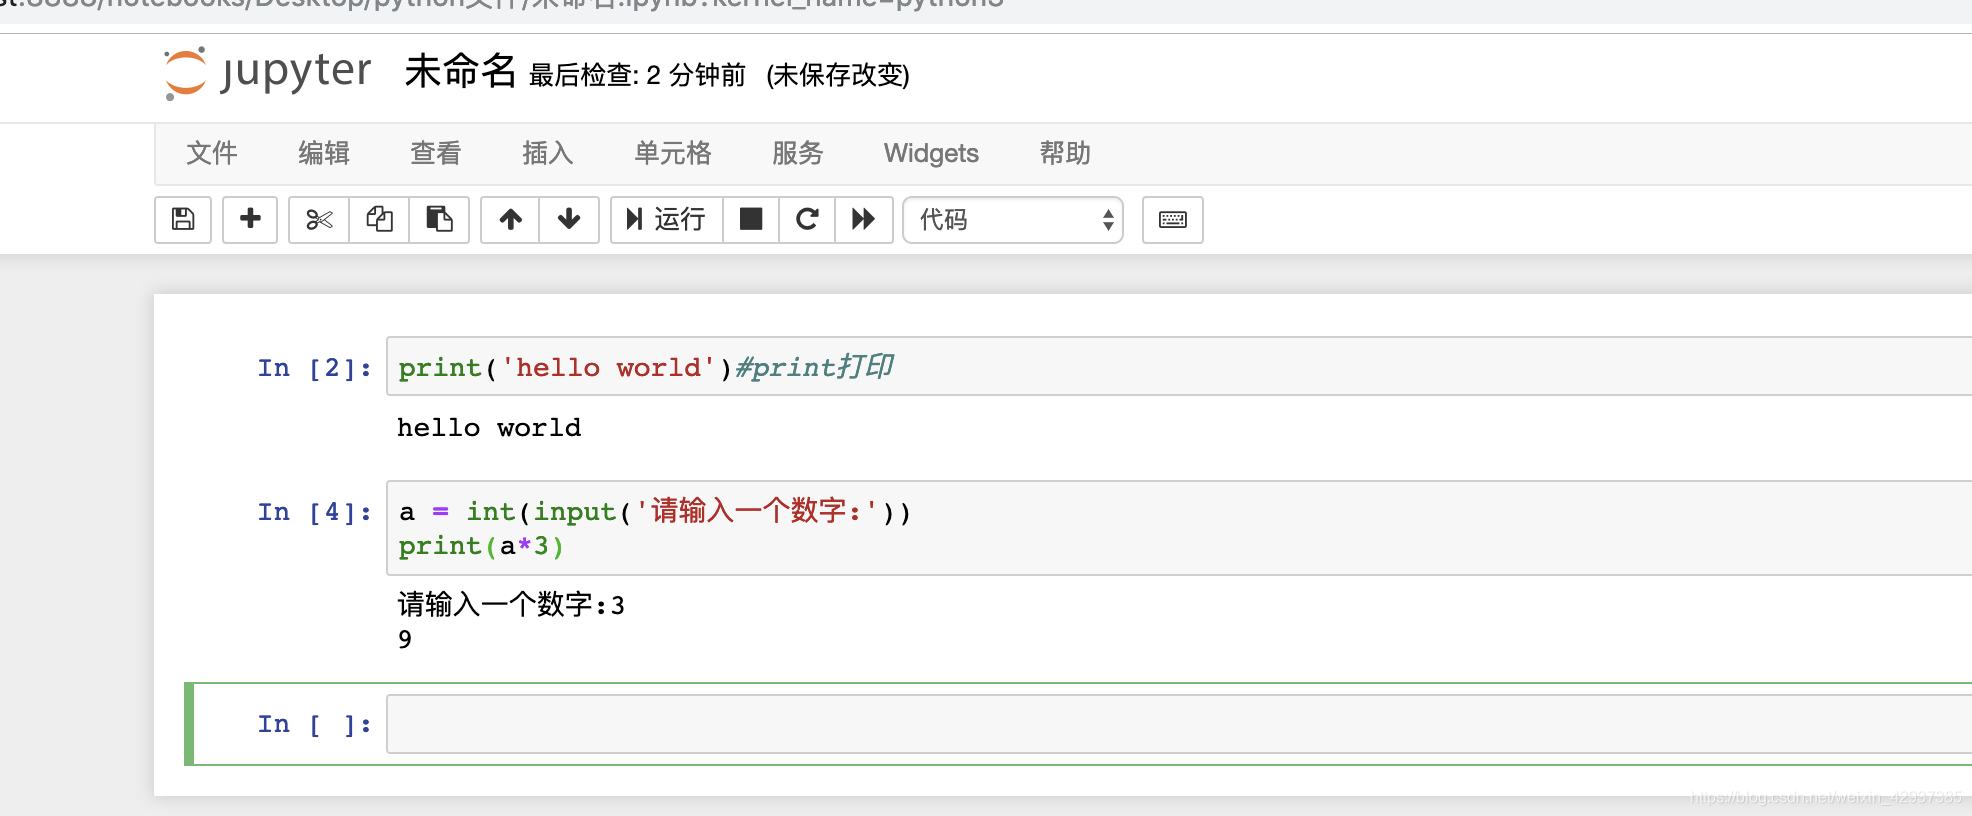The height and width of the screenshot is (816, 1972).
Task: Open command palette keyboard icon
Action: pos(1173,219)
